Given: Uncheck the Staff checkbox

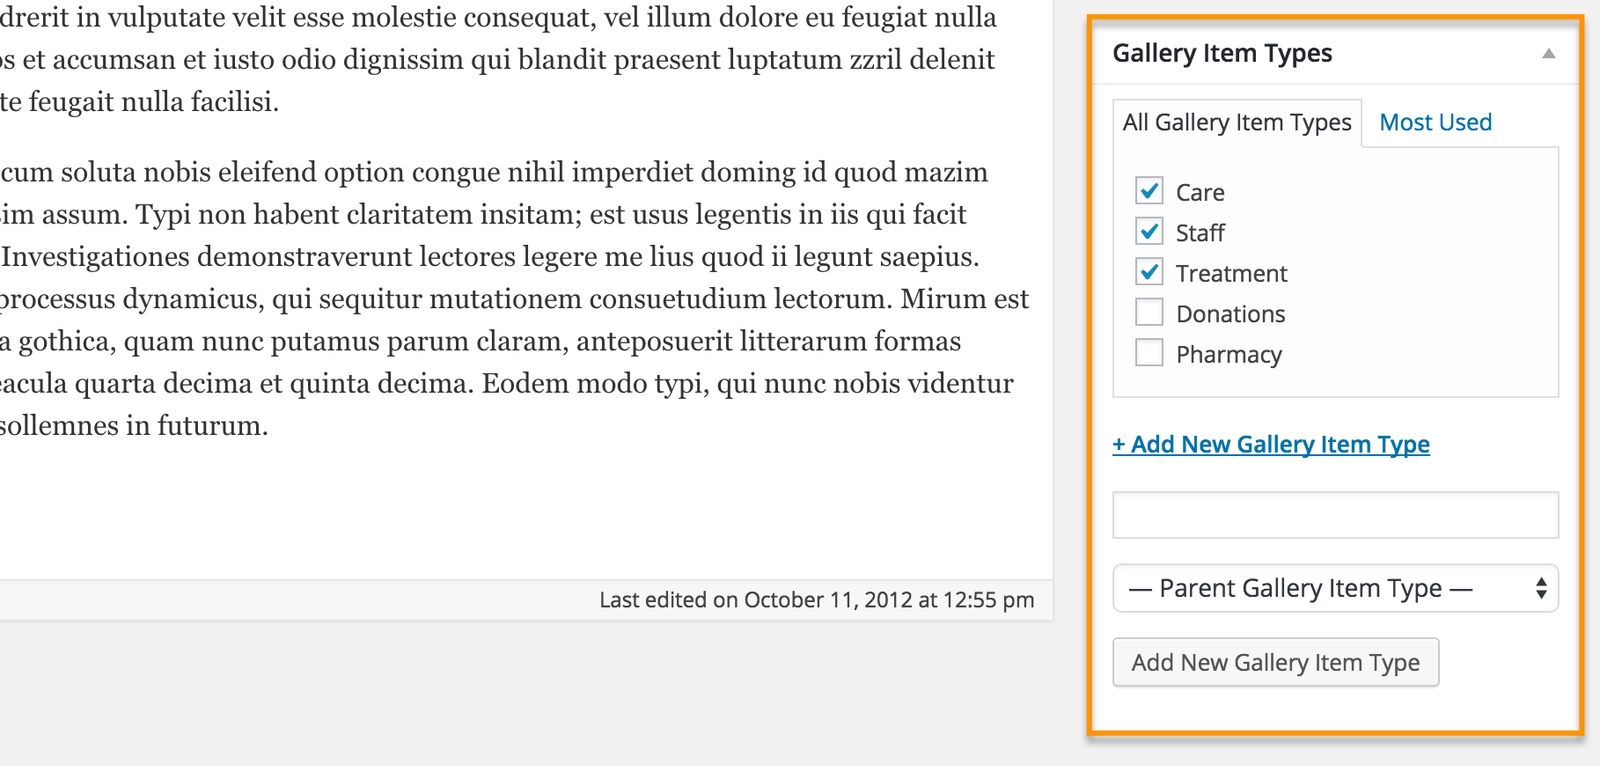Looking at the screenshot, I should [x=1149, y=231].
